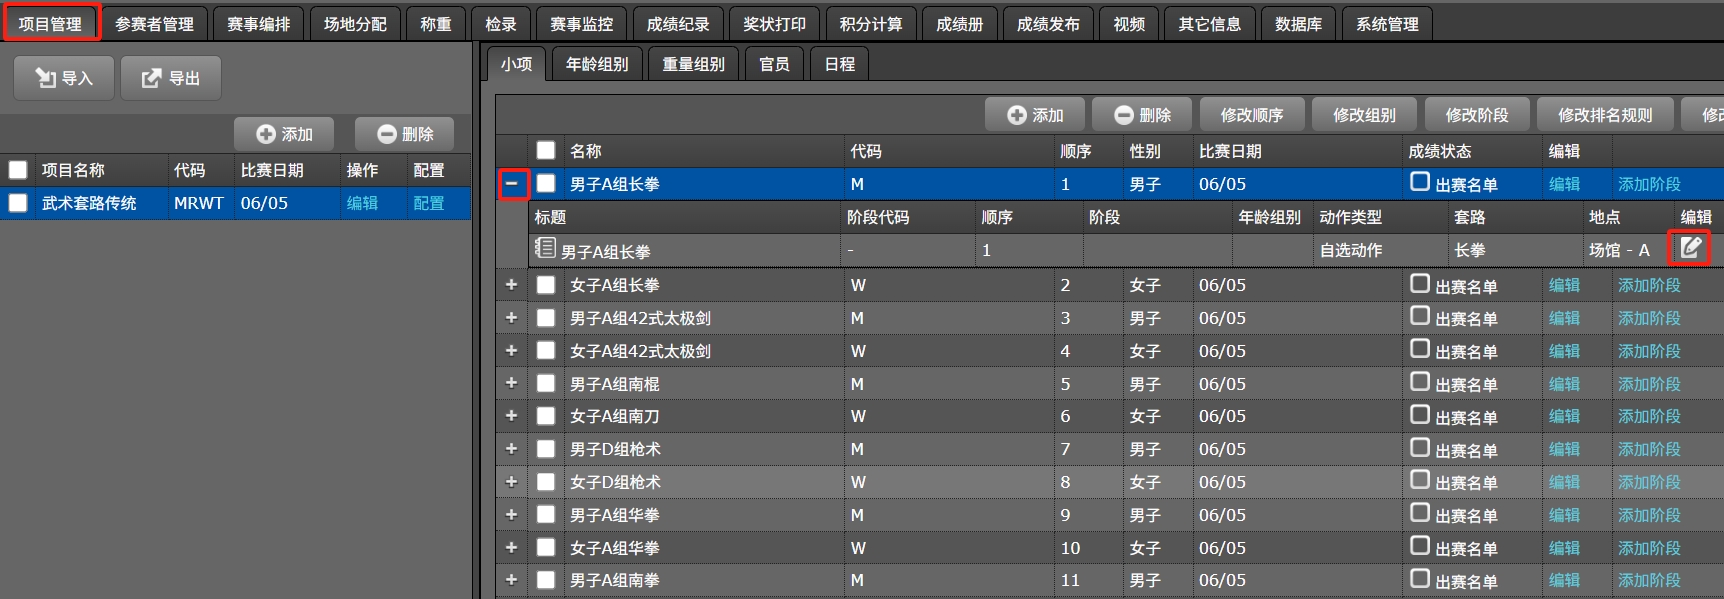Image resolution: width=1724 pixels, height=599 pixels.
Task: Click the 自选动作 action type cell
Action: [x=1380, y=250]
